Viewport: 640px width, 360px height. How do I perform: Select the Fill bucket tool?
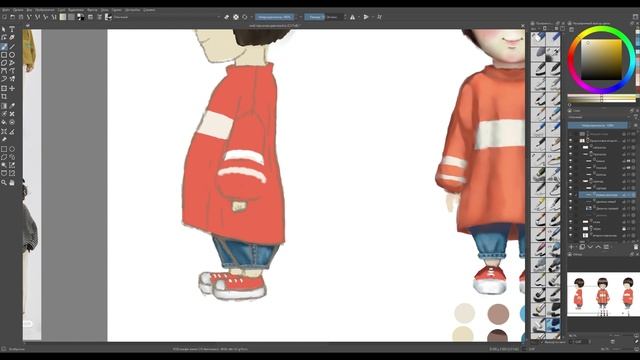[x=4, y=122]
